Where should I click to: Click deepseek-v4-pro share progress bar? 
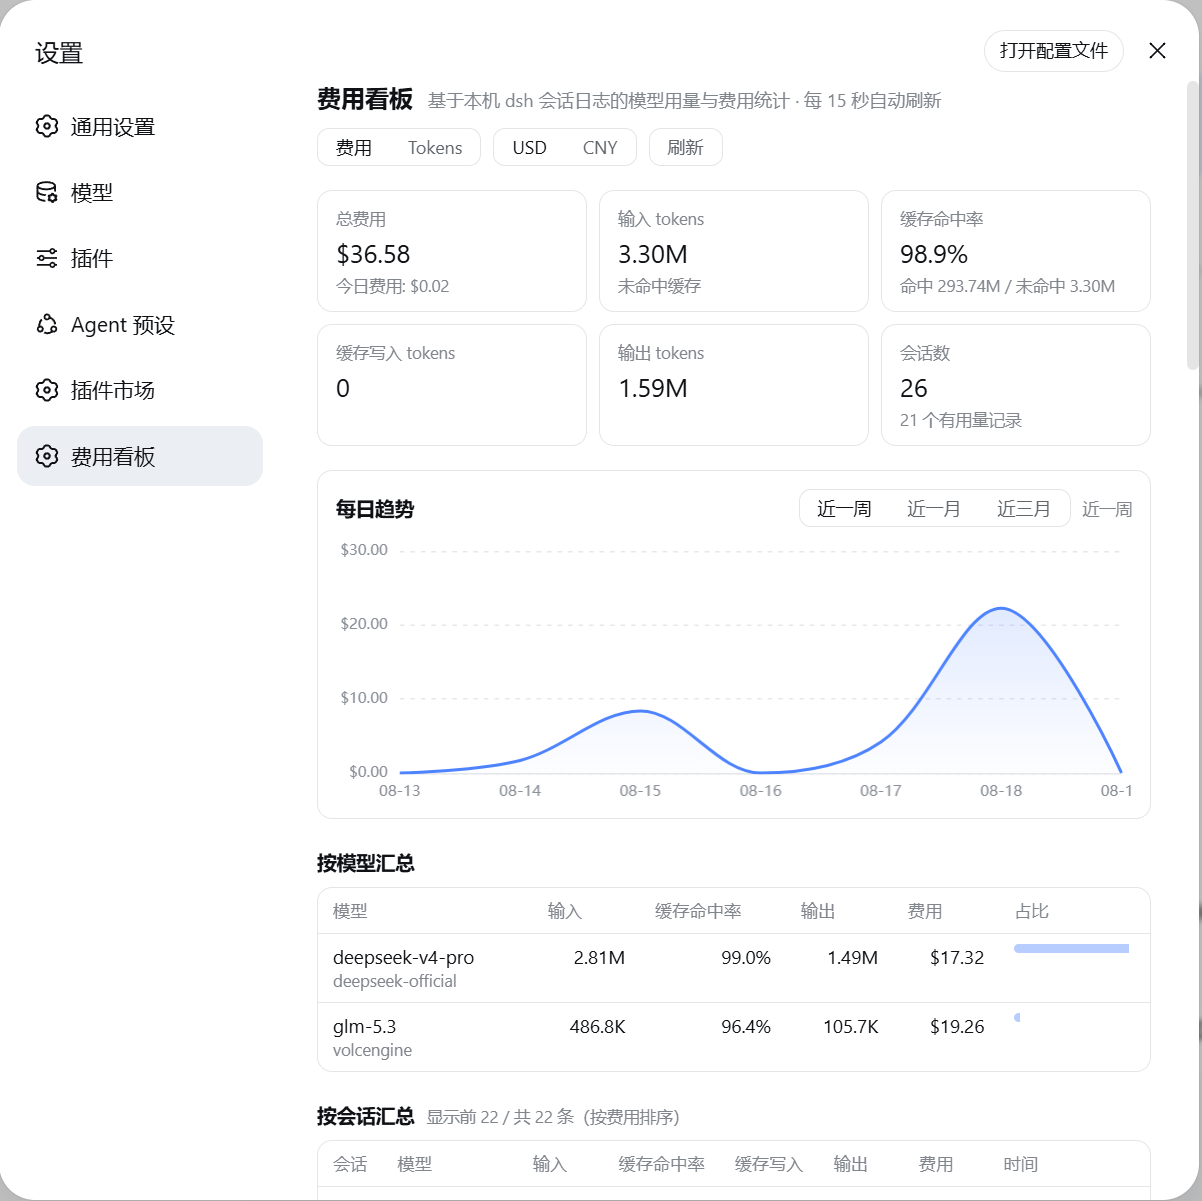pos(1071,948)
